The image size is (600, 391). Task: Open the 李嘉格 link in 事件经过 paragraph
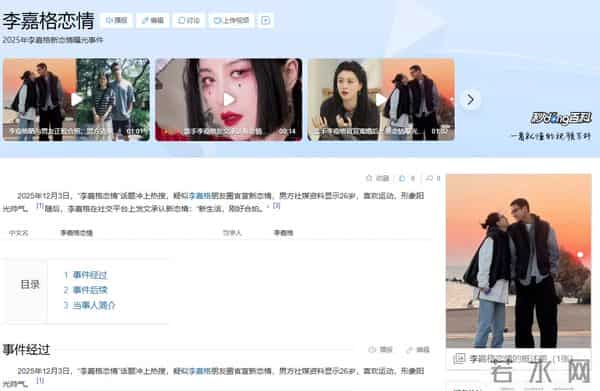click(200, 371)
